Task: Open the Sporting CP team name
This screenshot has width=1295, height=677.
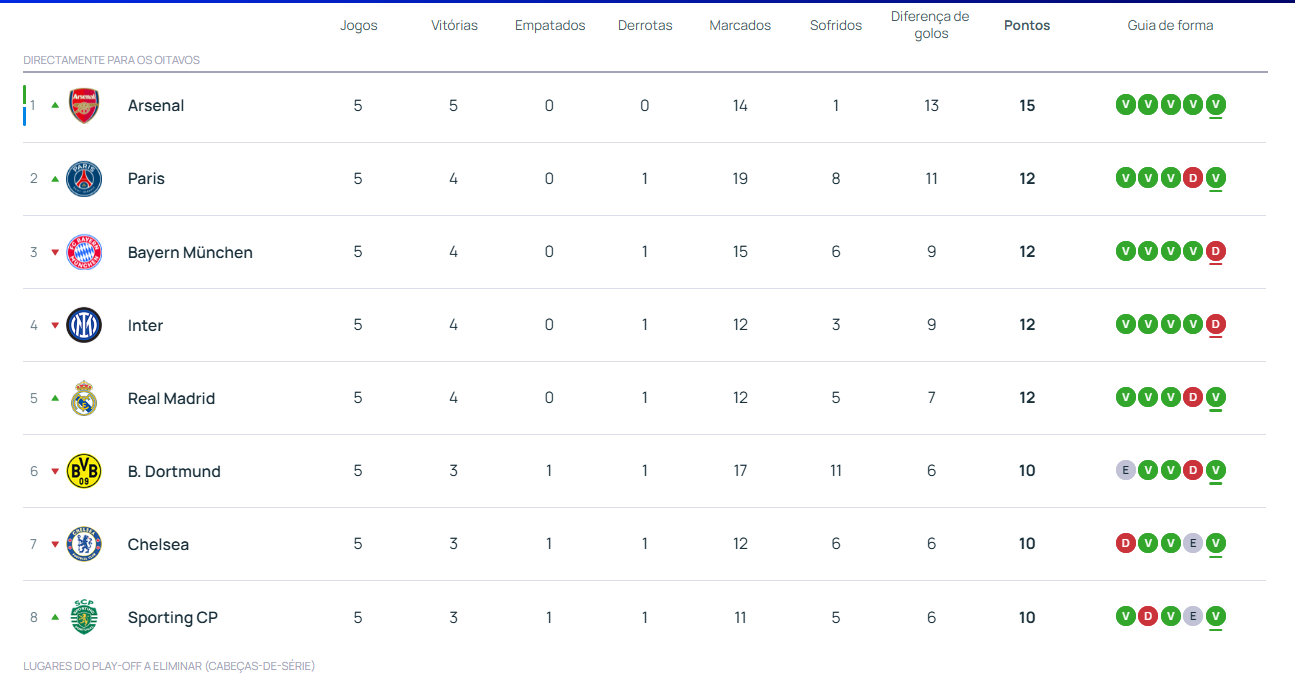Action: [172, 617]
